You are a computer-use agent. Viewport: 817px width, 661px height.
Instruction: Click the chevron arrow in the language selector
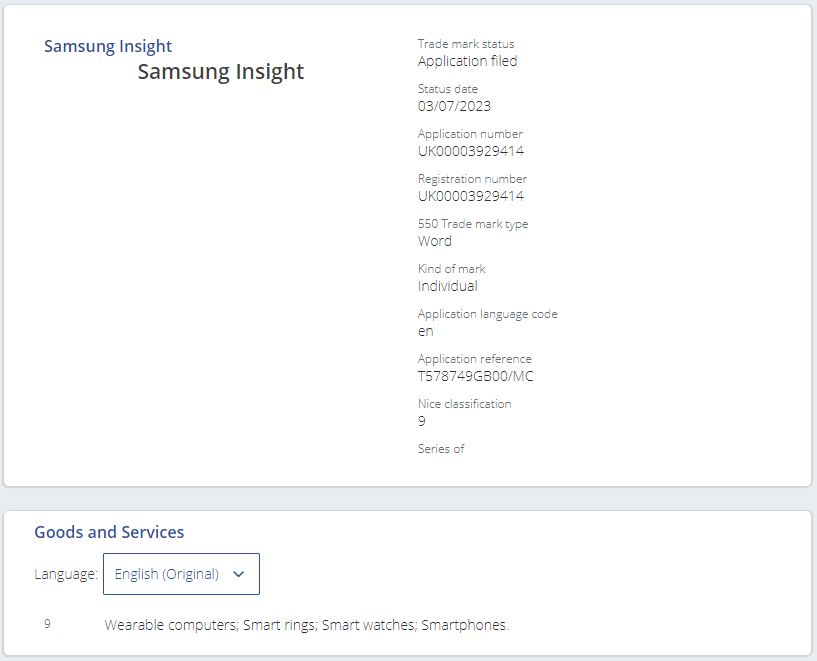tap(238, 574)
